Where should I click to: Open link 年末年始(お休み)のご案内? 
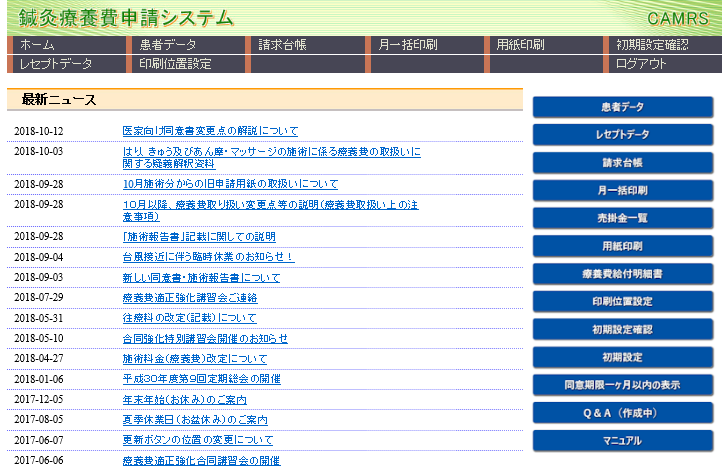coord(185,400)
